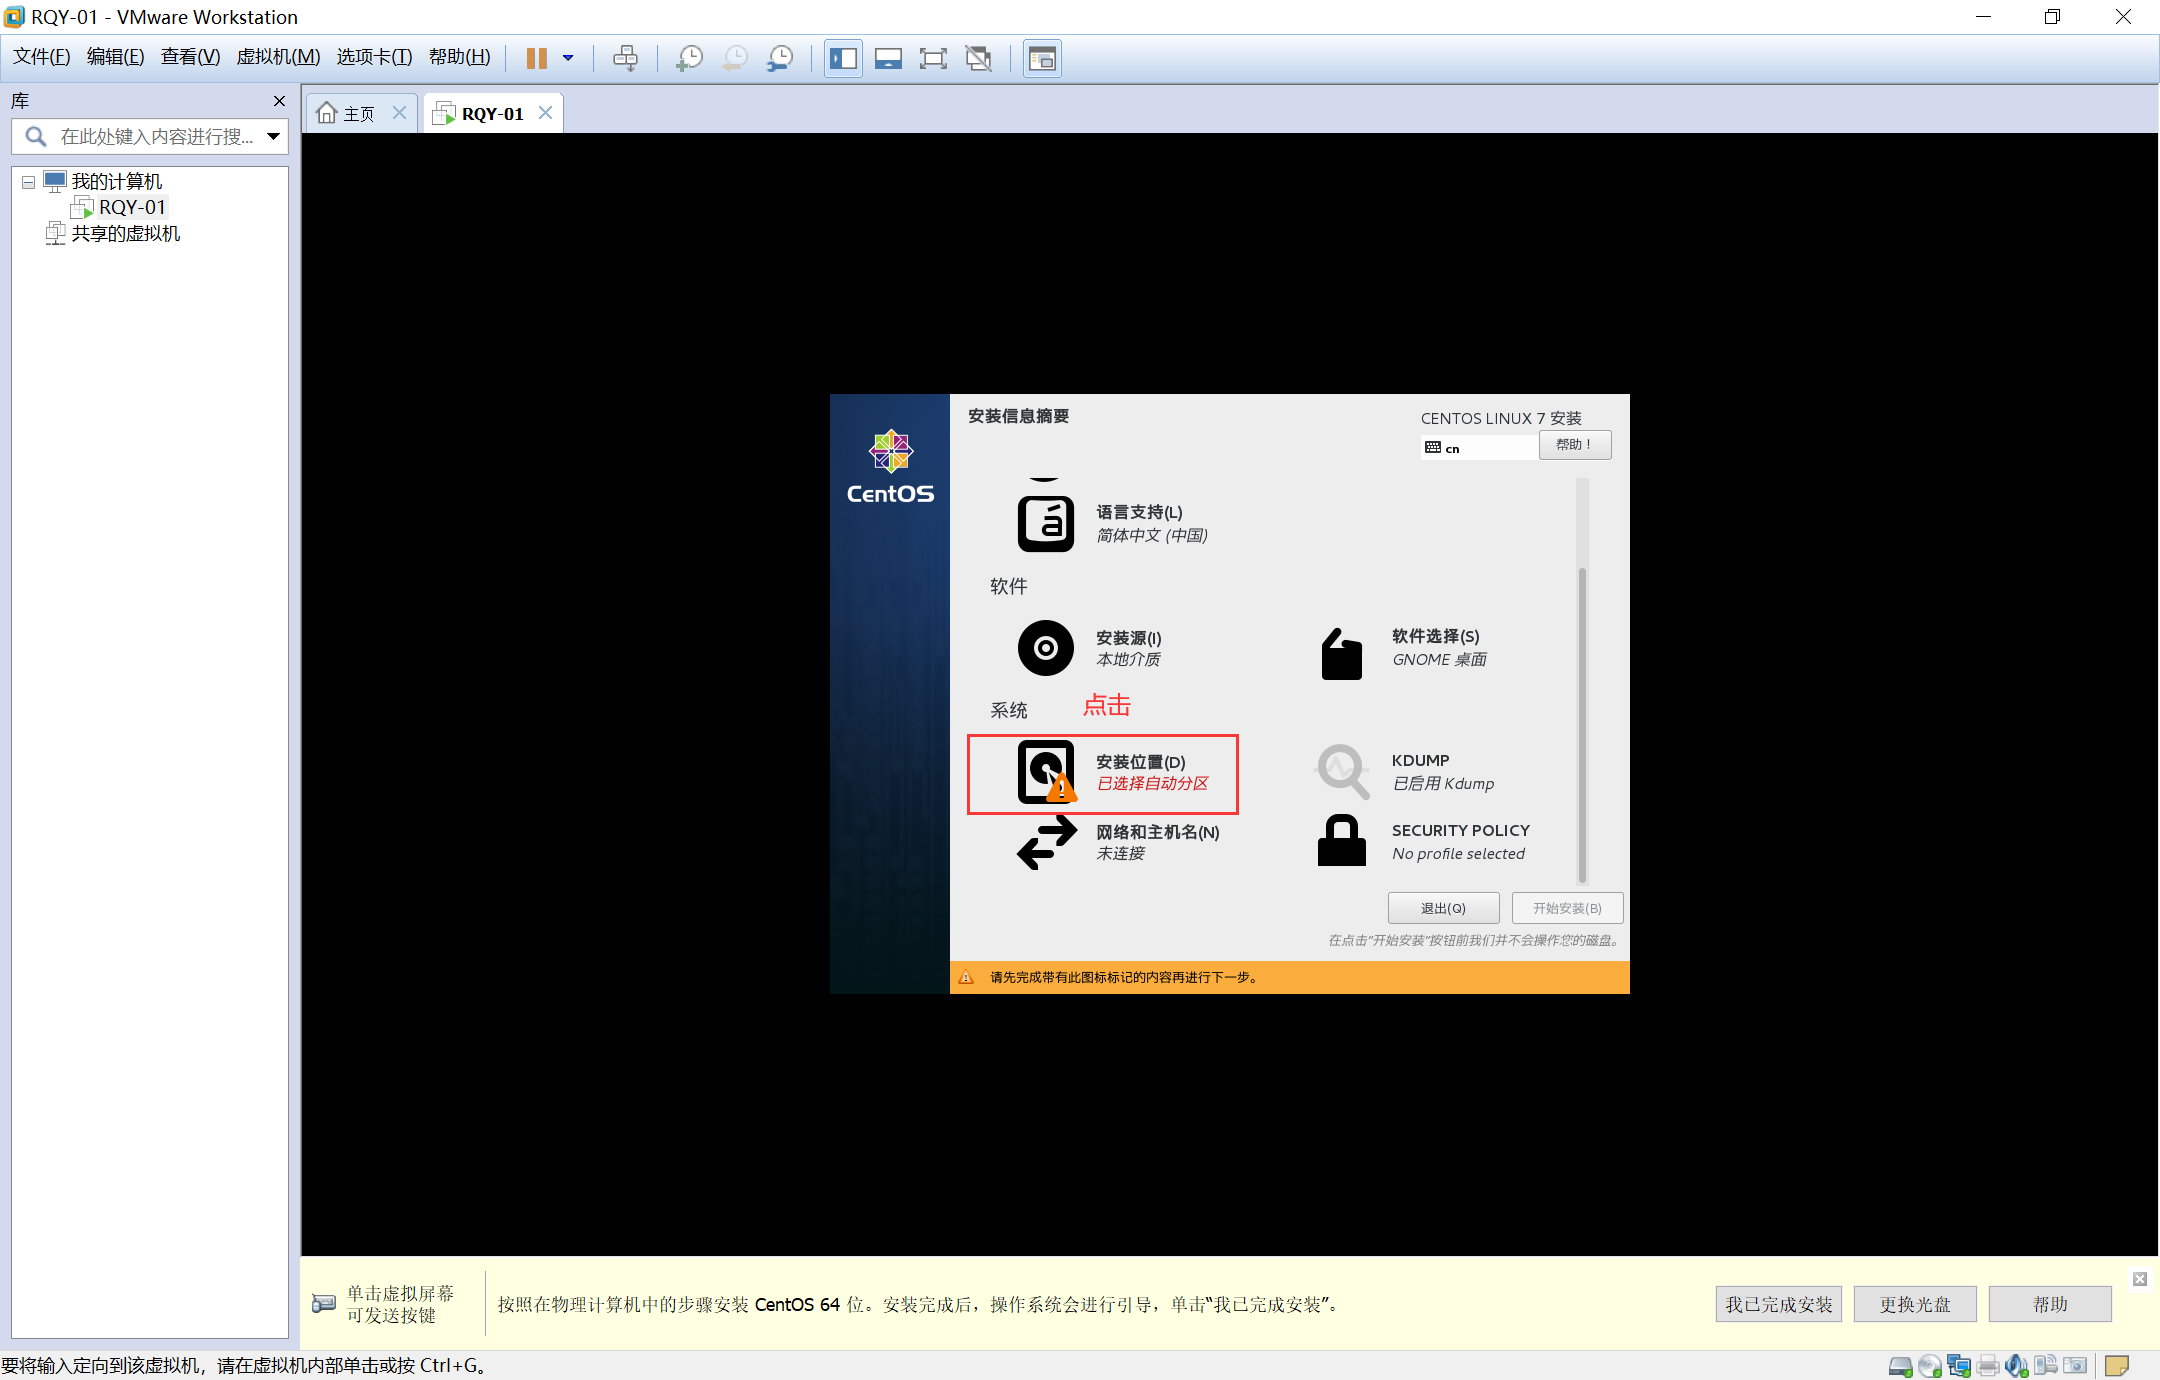
Task: Click the library search input field
Action: pos(150,137)
